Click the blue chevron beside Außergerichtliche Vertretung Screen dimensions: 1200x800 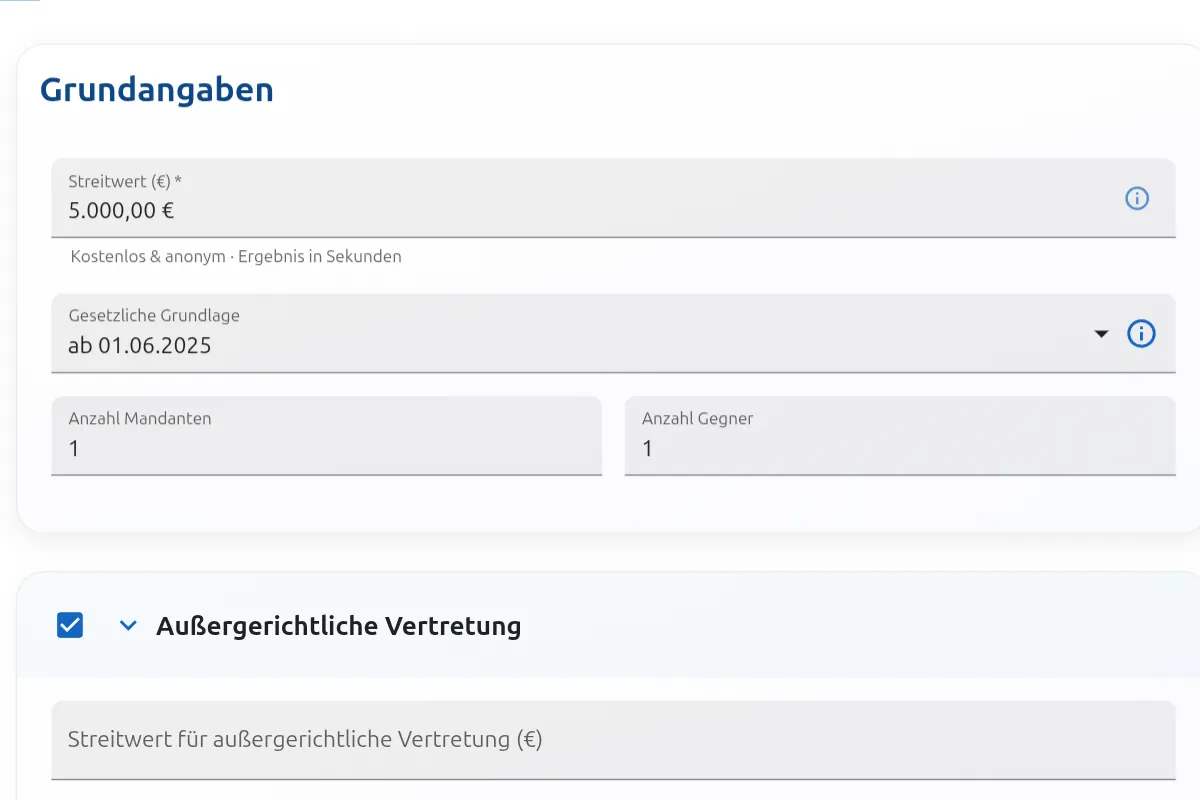[x=127, y=625]
